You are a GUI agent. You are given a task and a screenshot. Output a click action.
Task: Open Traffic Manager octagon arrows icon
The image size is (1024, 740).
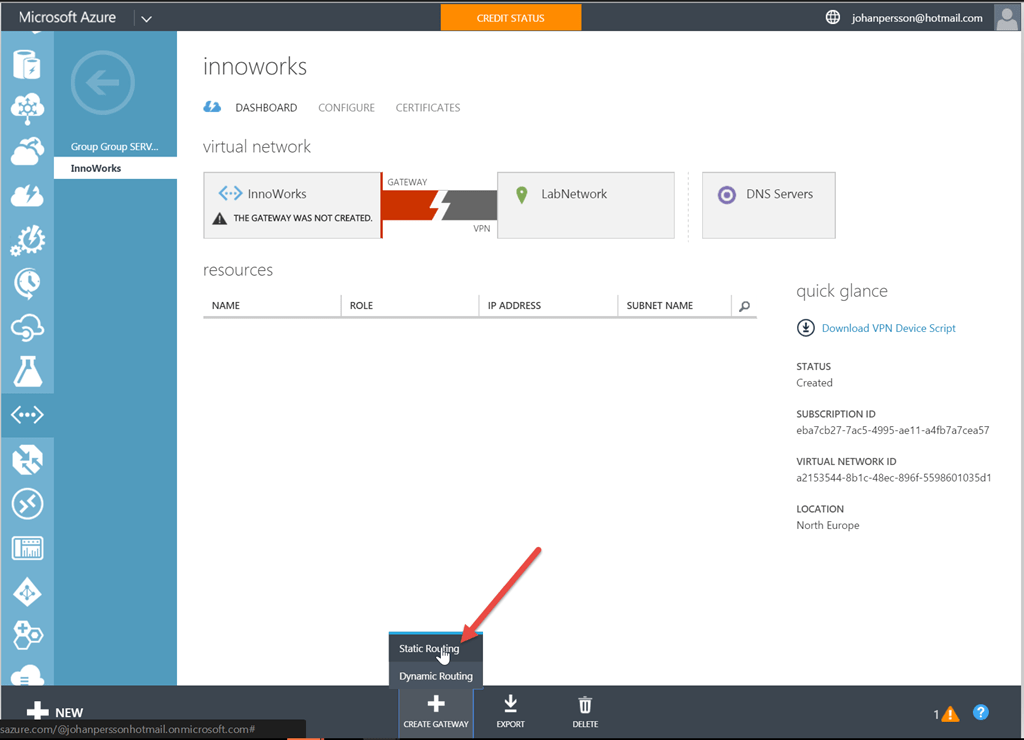click(27, 459)
